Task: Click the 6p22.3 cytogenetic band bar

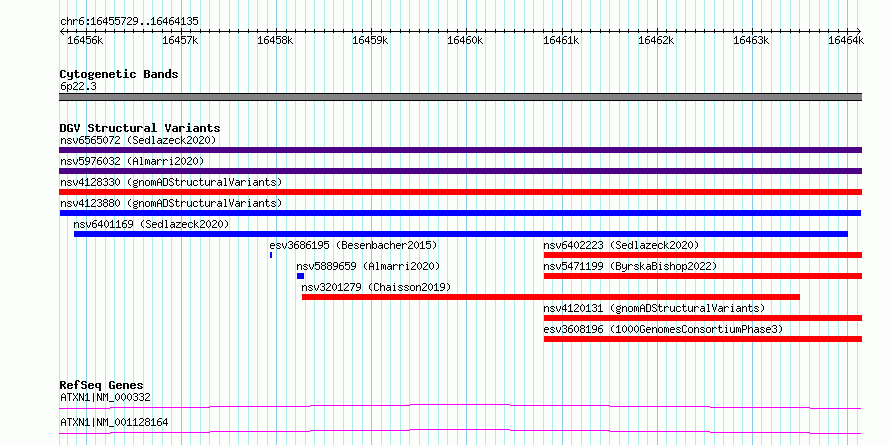Action: pyautogui.click(x=460, y=97)
